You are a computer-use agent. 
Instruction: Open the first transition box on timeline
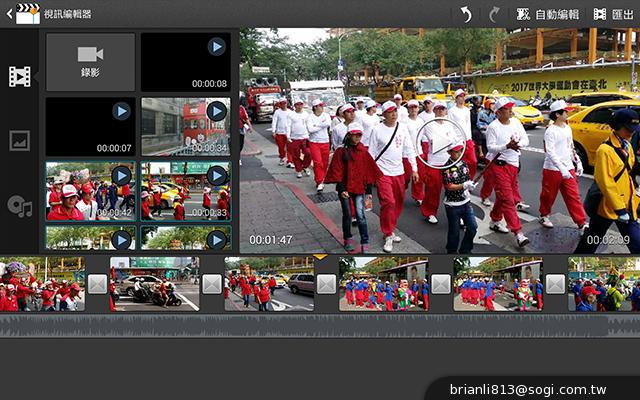[x=97, y=284]
